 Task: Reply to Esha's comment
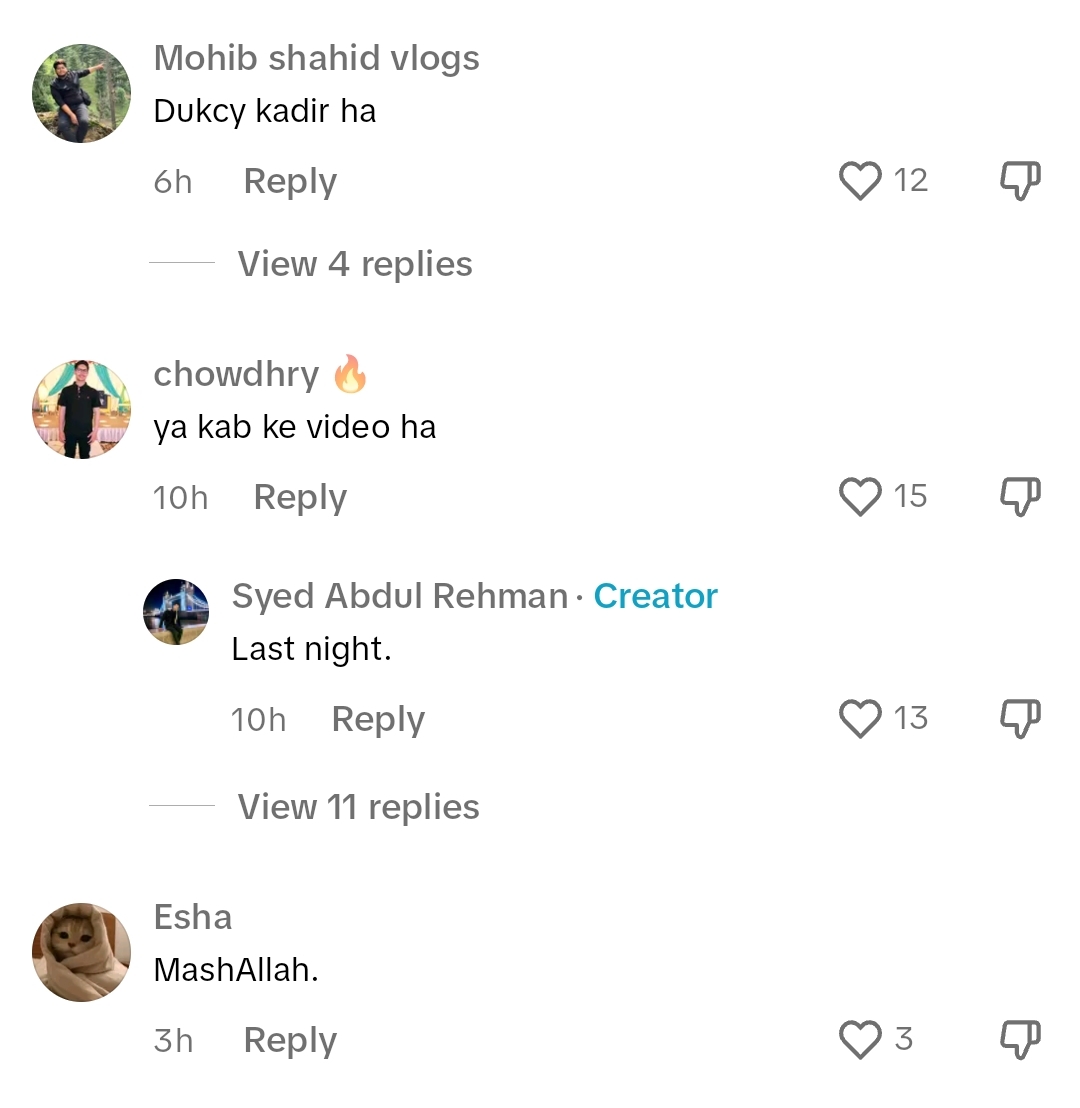(x=289, y=1040)
